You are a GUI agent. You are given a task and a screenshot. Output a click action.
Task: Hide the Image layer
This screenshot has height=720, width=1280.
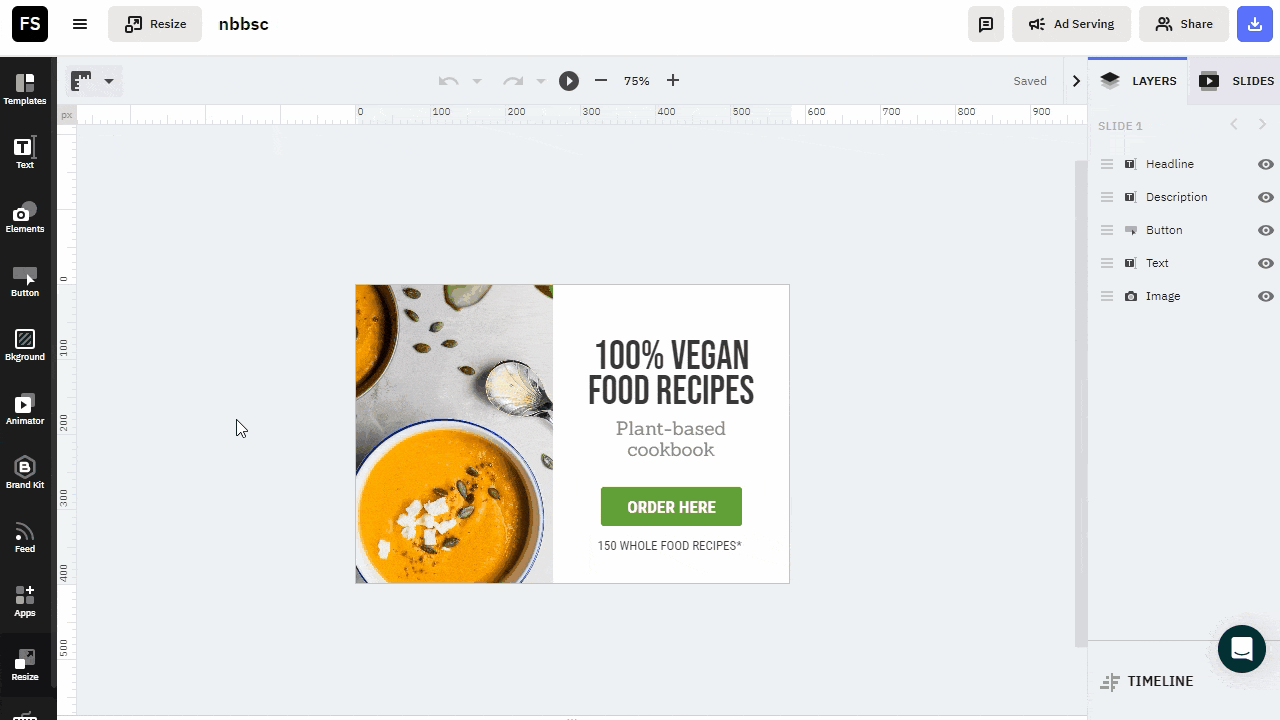[x=1265, y=296]
